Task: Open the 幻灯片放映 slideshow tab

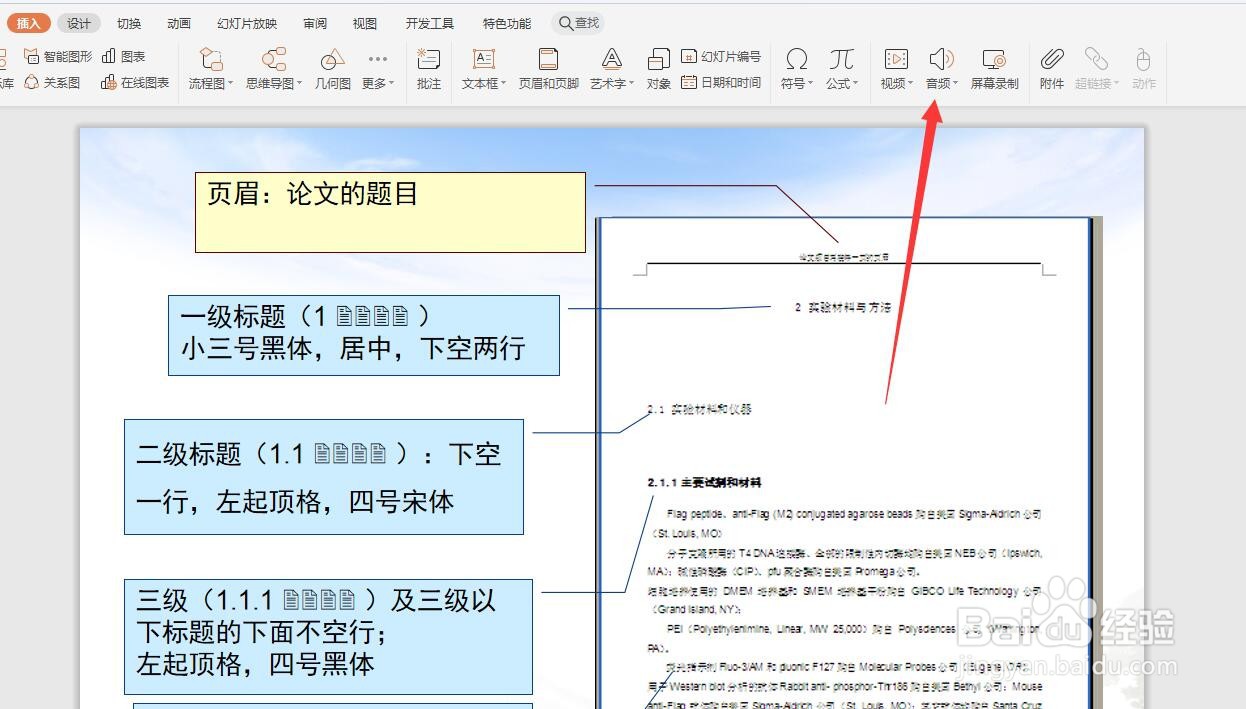Action: [247, 22]
